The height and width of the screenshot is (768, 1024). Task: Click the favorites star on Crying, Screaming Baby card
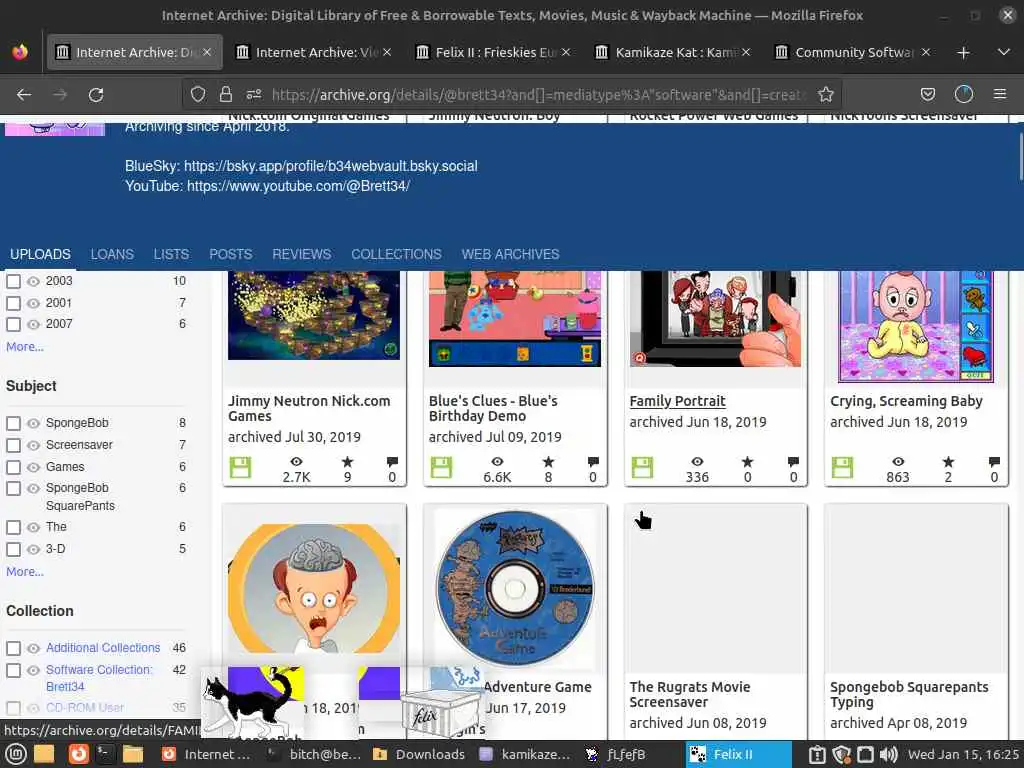pos(948,462)
